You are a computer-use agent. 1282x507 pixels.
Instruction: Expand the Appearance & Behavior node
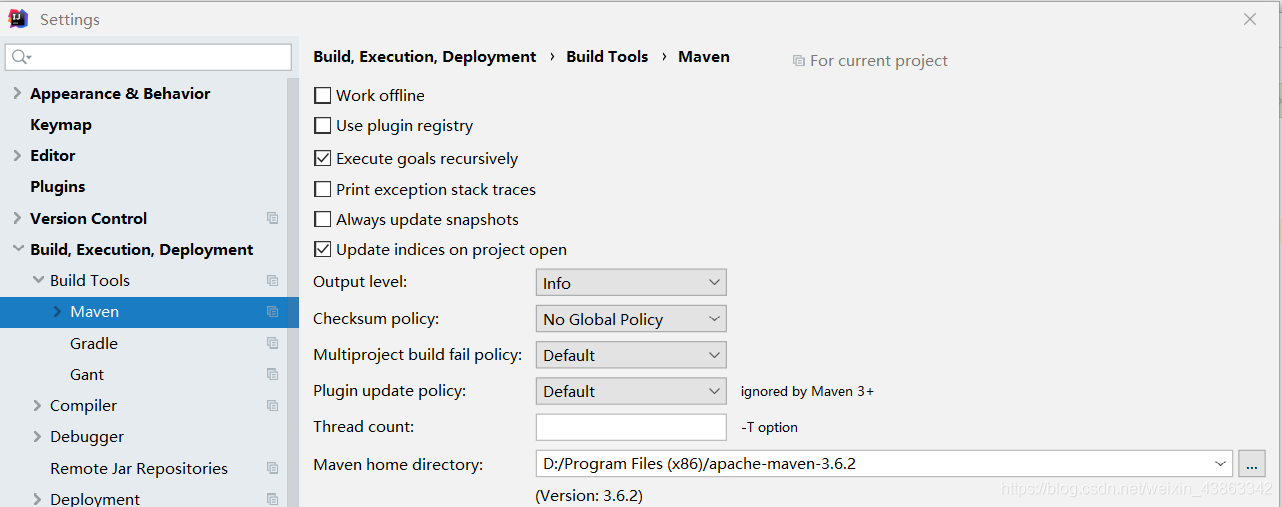tap(17, 93)
